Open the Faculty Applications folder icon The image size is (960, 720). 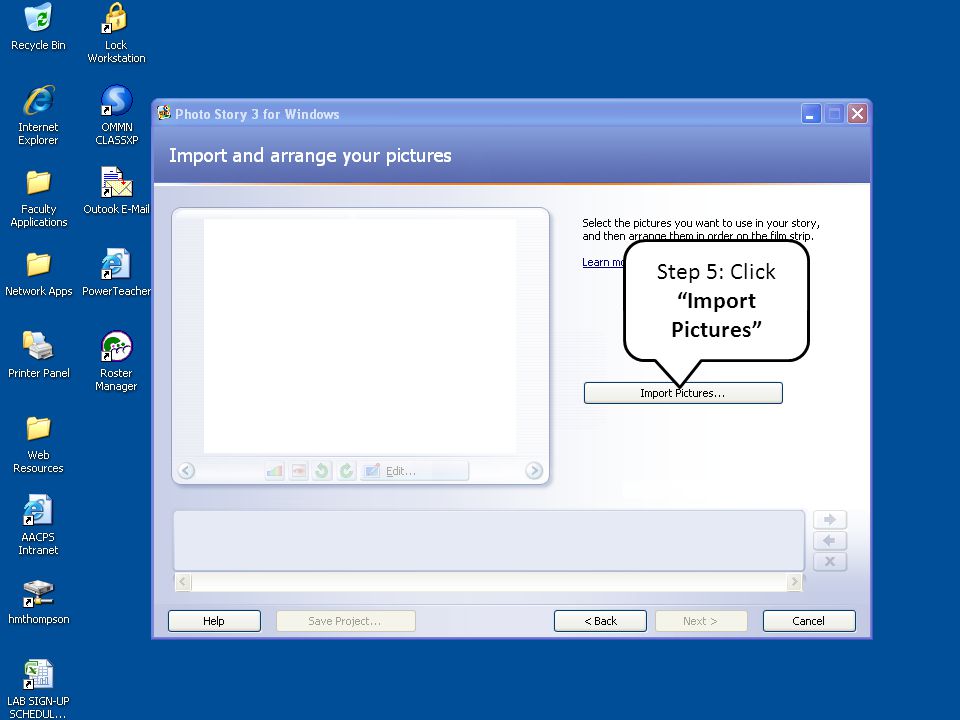click(39, 197)
